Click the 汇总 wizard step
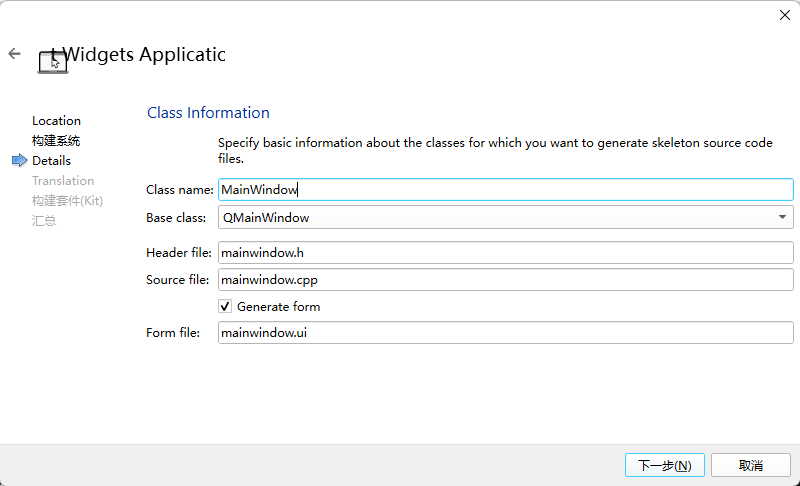Viewport: 800px width, 486px height. point(44,221)
